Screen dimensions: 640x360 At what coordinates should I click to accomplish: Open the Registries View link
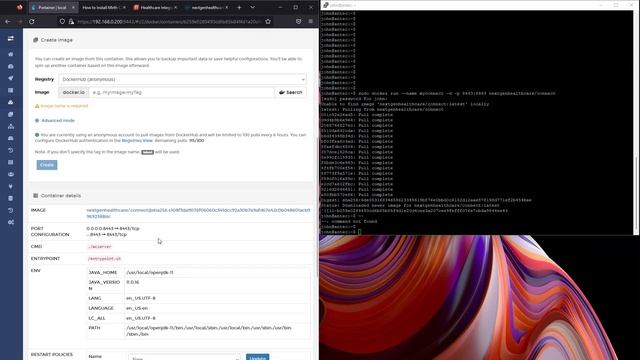[x=137, y=140]
